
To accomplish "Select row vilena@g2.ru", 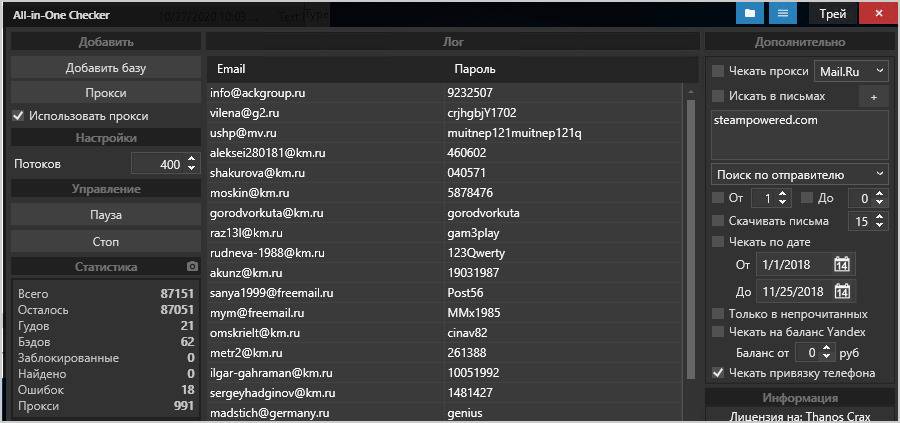I will [444, 113].
